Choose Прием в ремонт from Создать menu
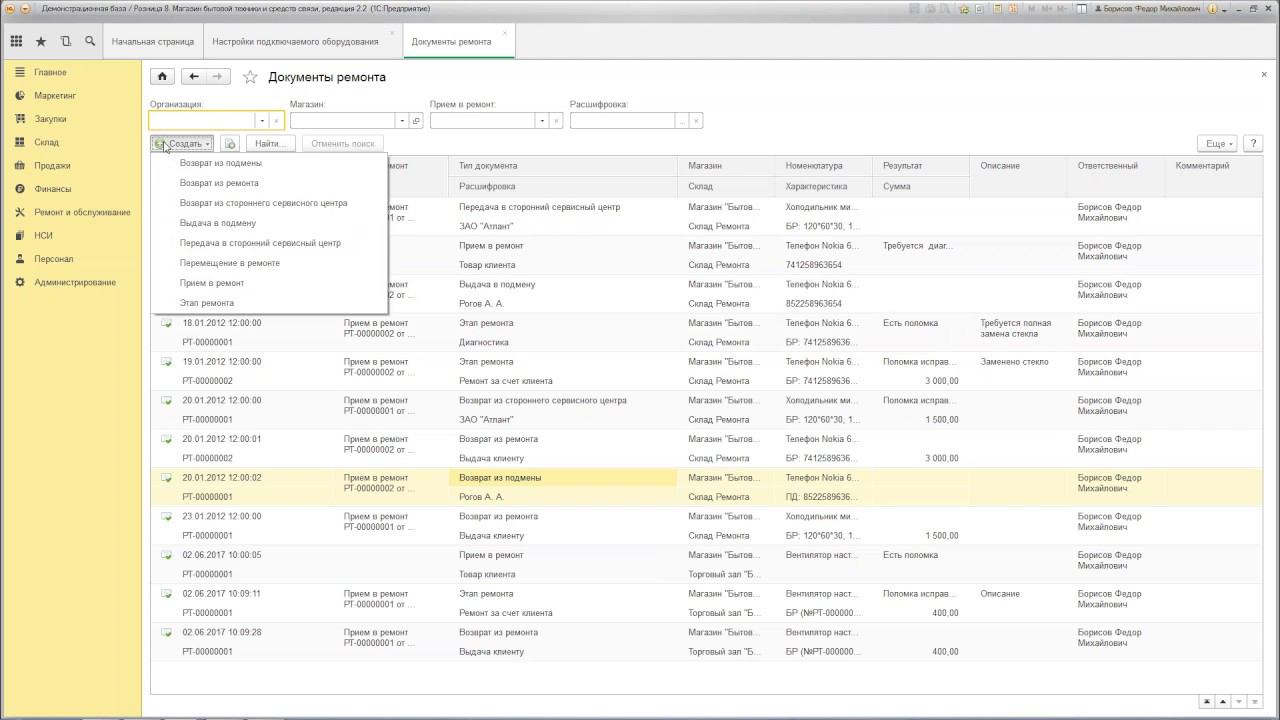 click(x=212, y=283)
